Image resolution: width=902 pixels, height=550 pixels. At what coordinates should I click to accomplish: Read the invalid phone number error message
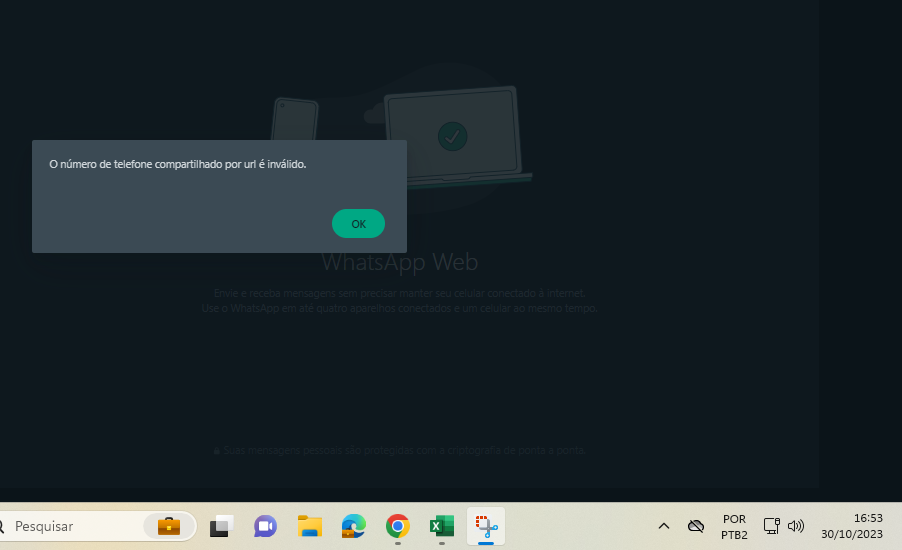(178, 165)
